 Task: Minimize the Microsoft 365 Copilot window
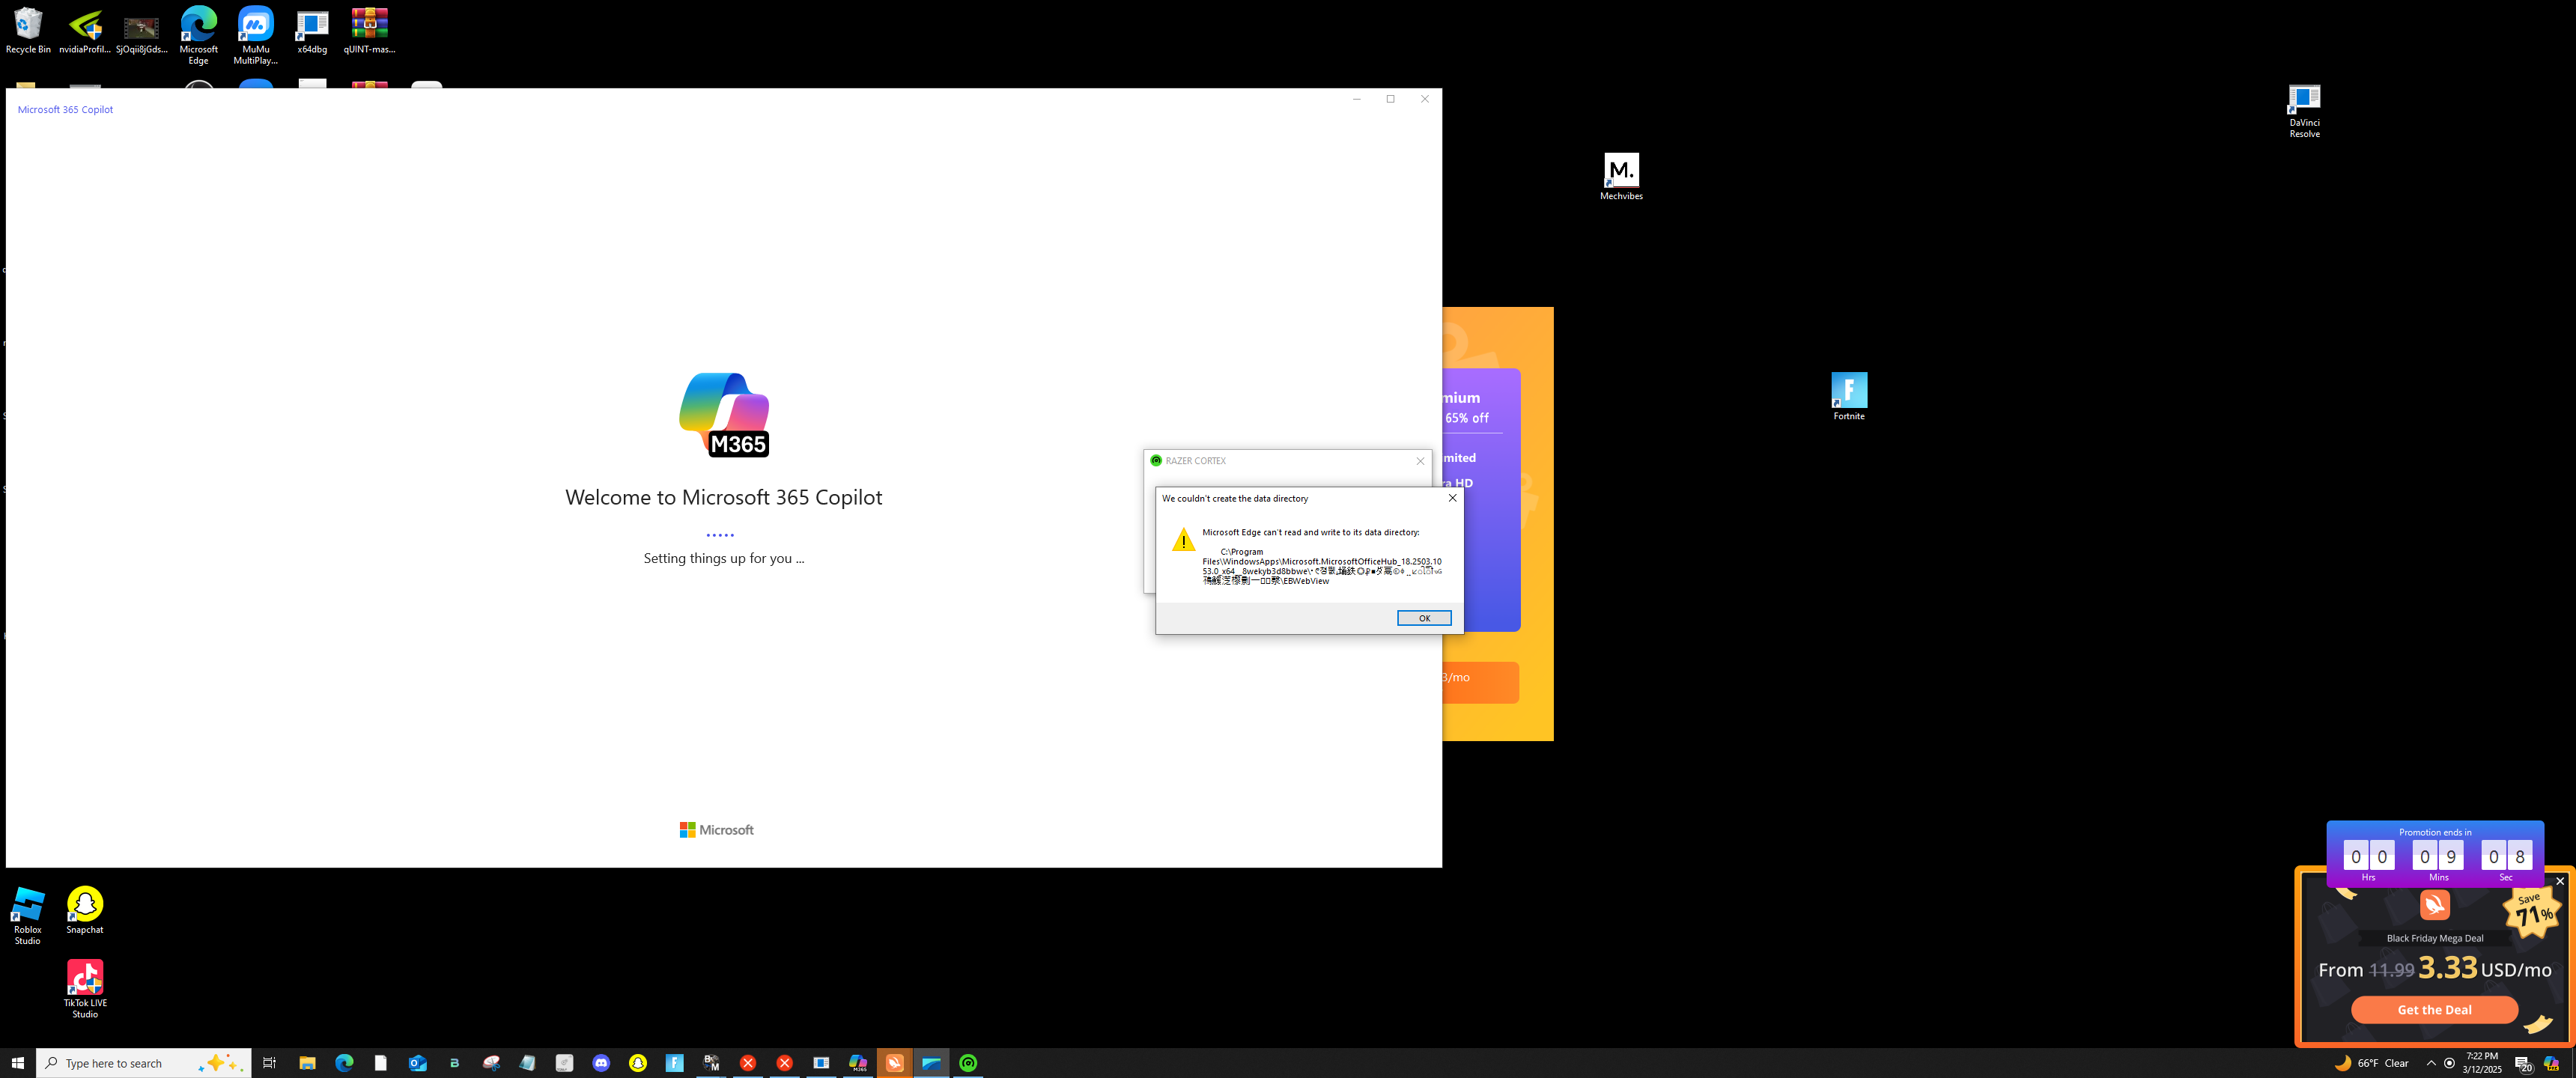click(x=1356, y=99)
